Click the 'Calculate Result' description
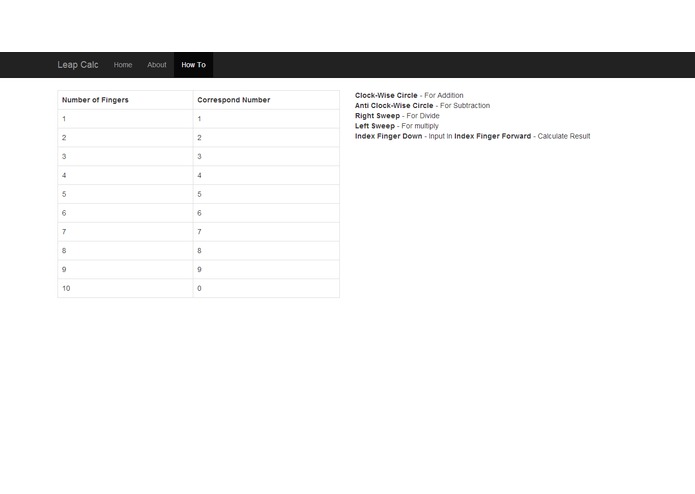 click(564, 136)
